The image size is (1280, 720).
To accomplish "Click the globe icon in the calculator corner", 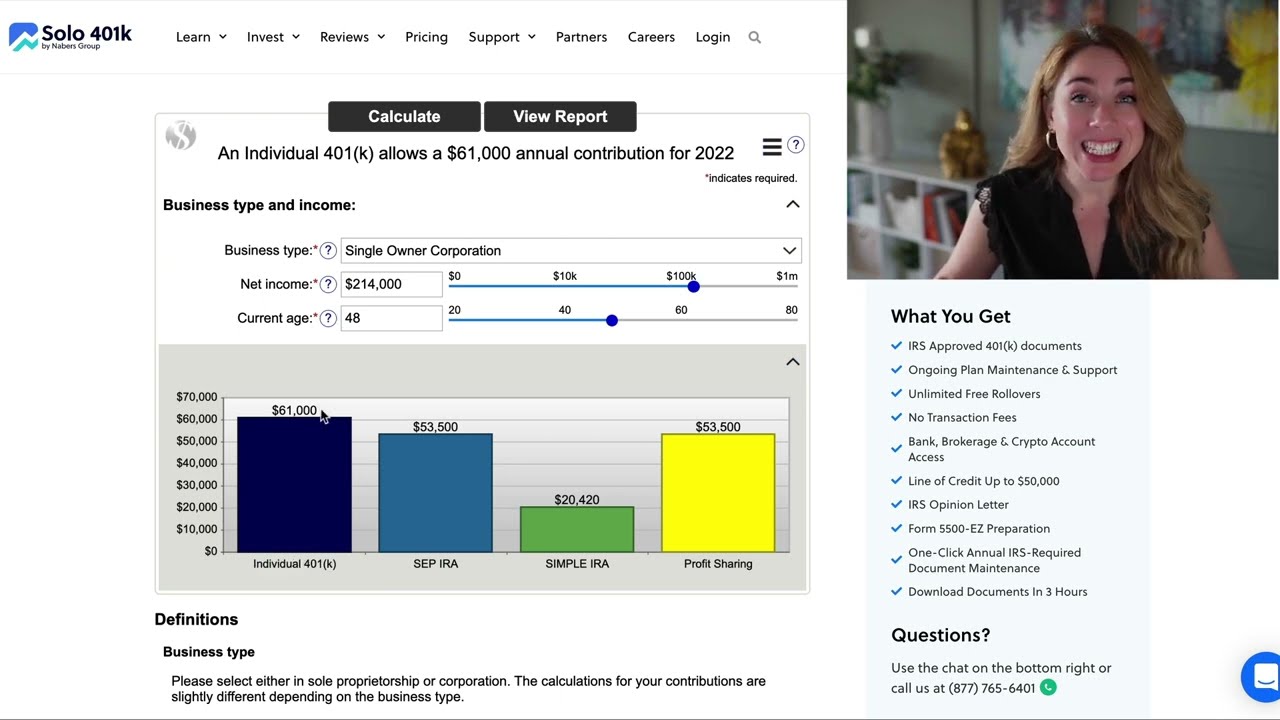I will coord(181,135).
